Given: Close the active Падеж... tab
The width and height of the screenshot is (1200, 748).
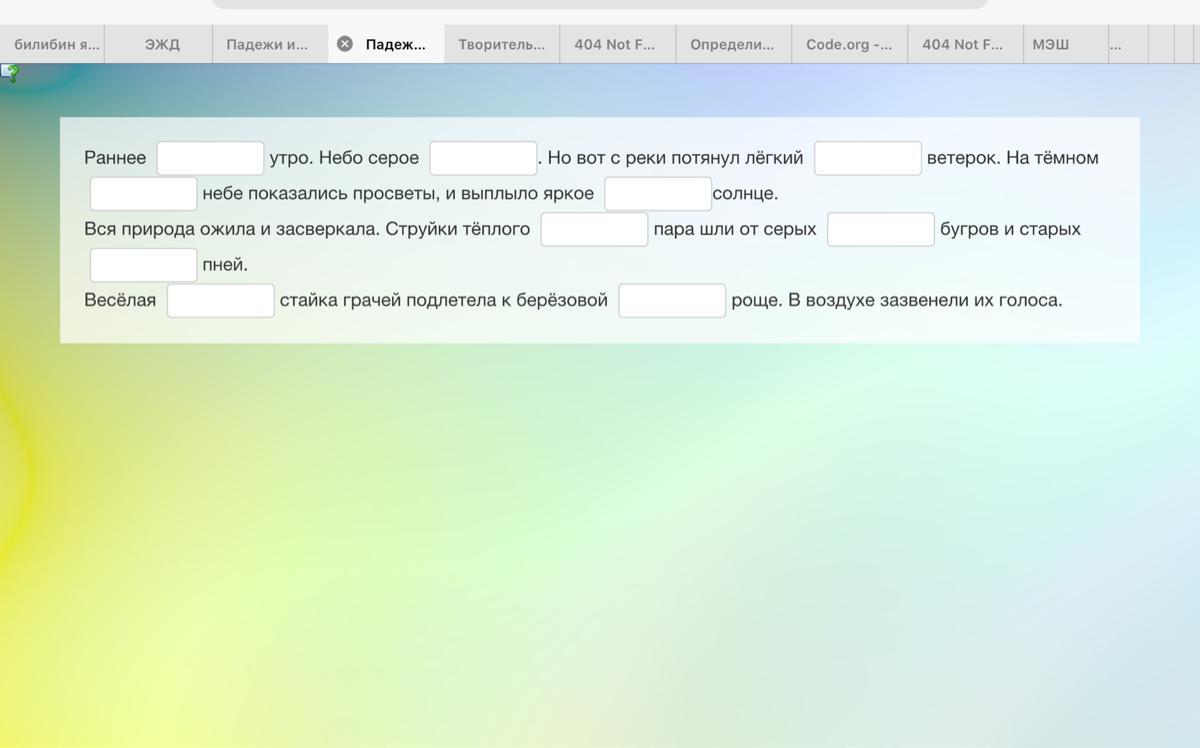Looking at the screenshot, I should [345, 44].
